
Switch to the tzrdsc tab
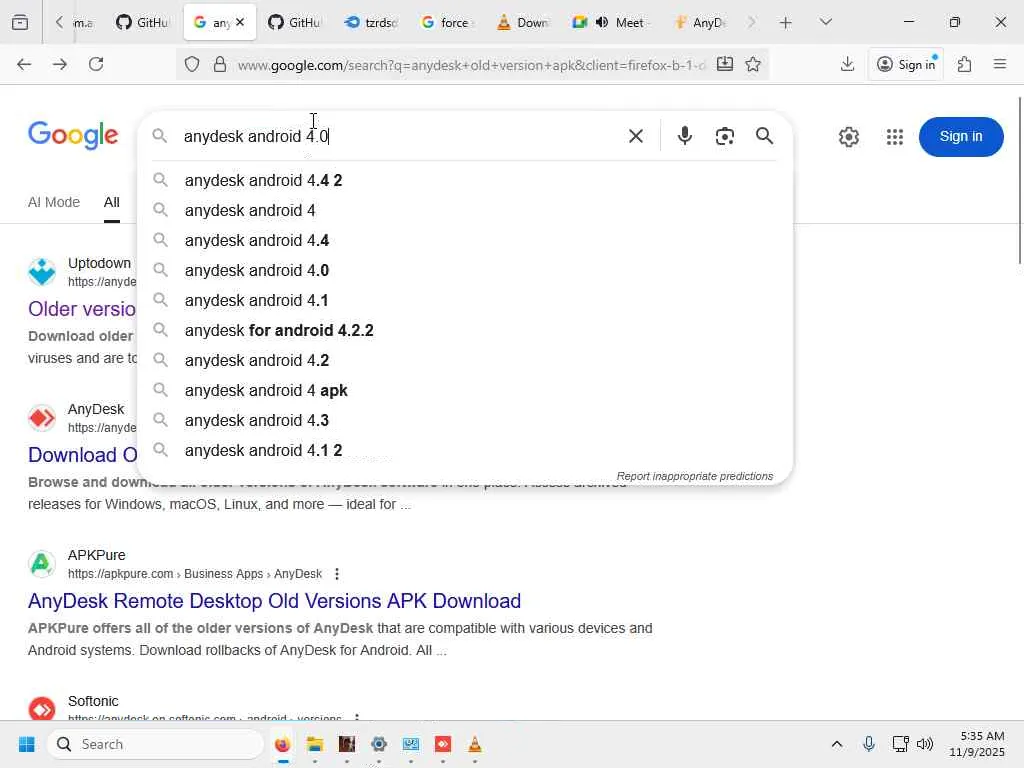tap(371, 22)
